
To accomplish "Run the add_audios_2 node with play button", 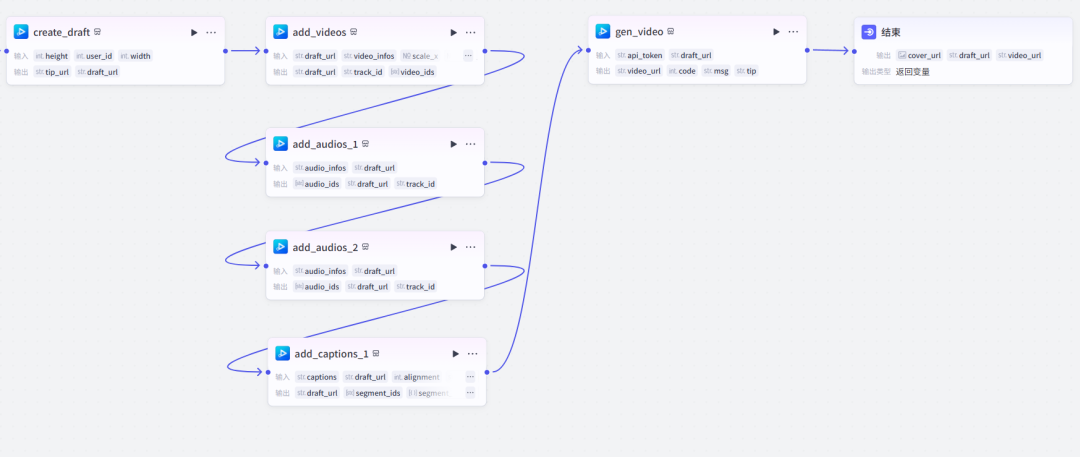I will point(454,247).
